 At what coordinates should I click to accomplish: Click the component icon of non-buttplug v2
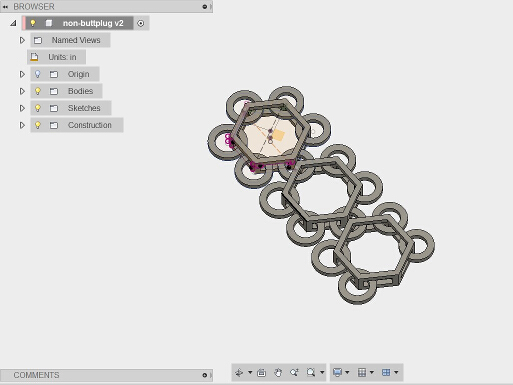[49, 23]
